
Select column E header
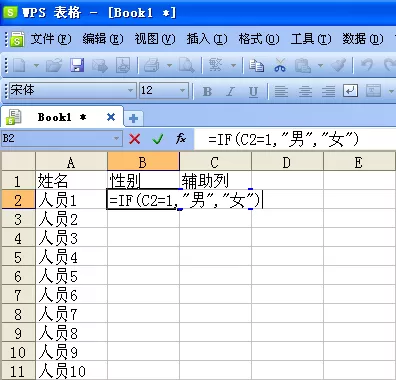click(359, 162)
